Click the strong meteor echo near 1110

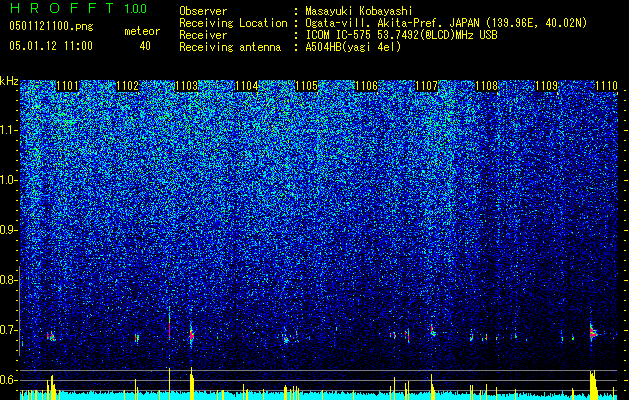coord(593,333)
